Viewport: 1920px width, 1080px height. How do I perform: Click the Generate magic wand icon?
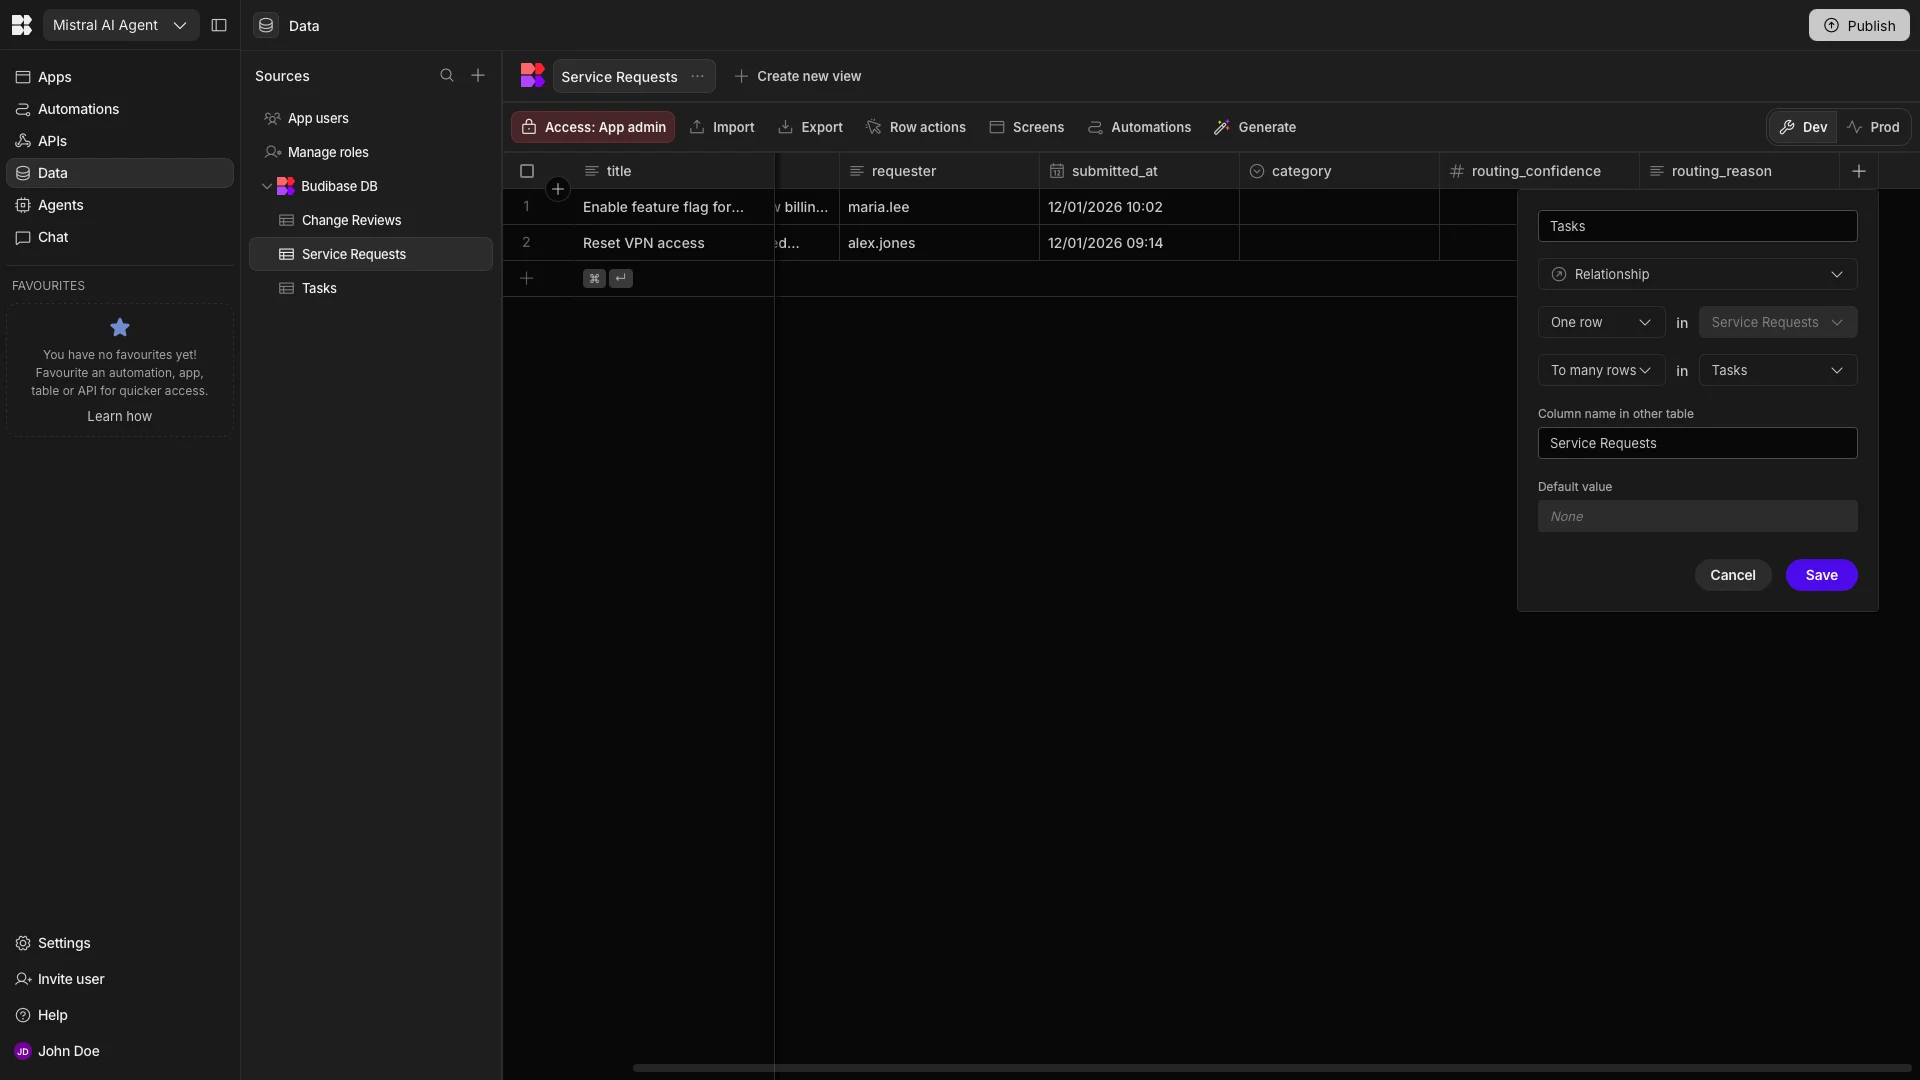(x=1222, y=127)
